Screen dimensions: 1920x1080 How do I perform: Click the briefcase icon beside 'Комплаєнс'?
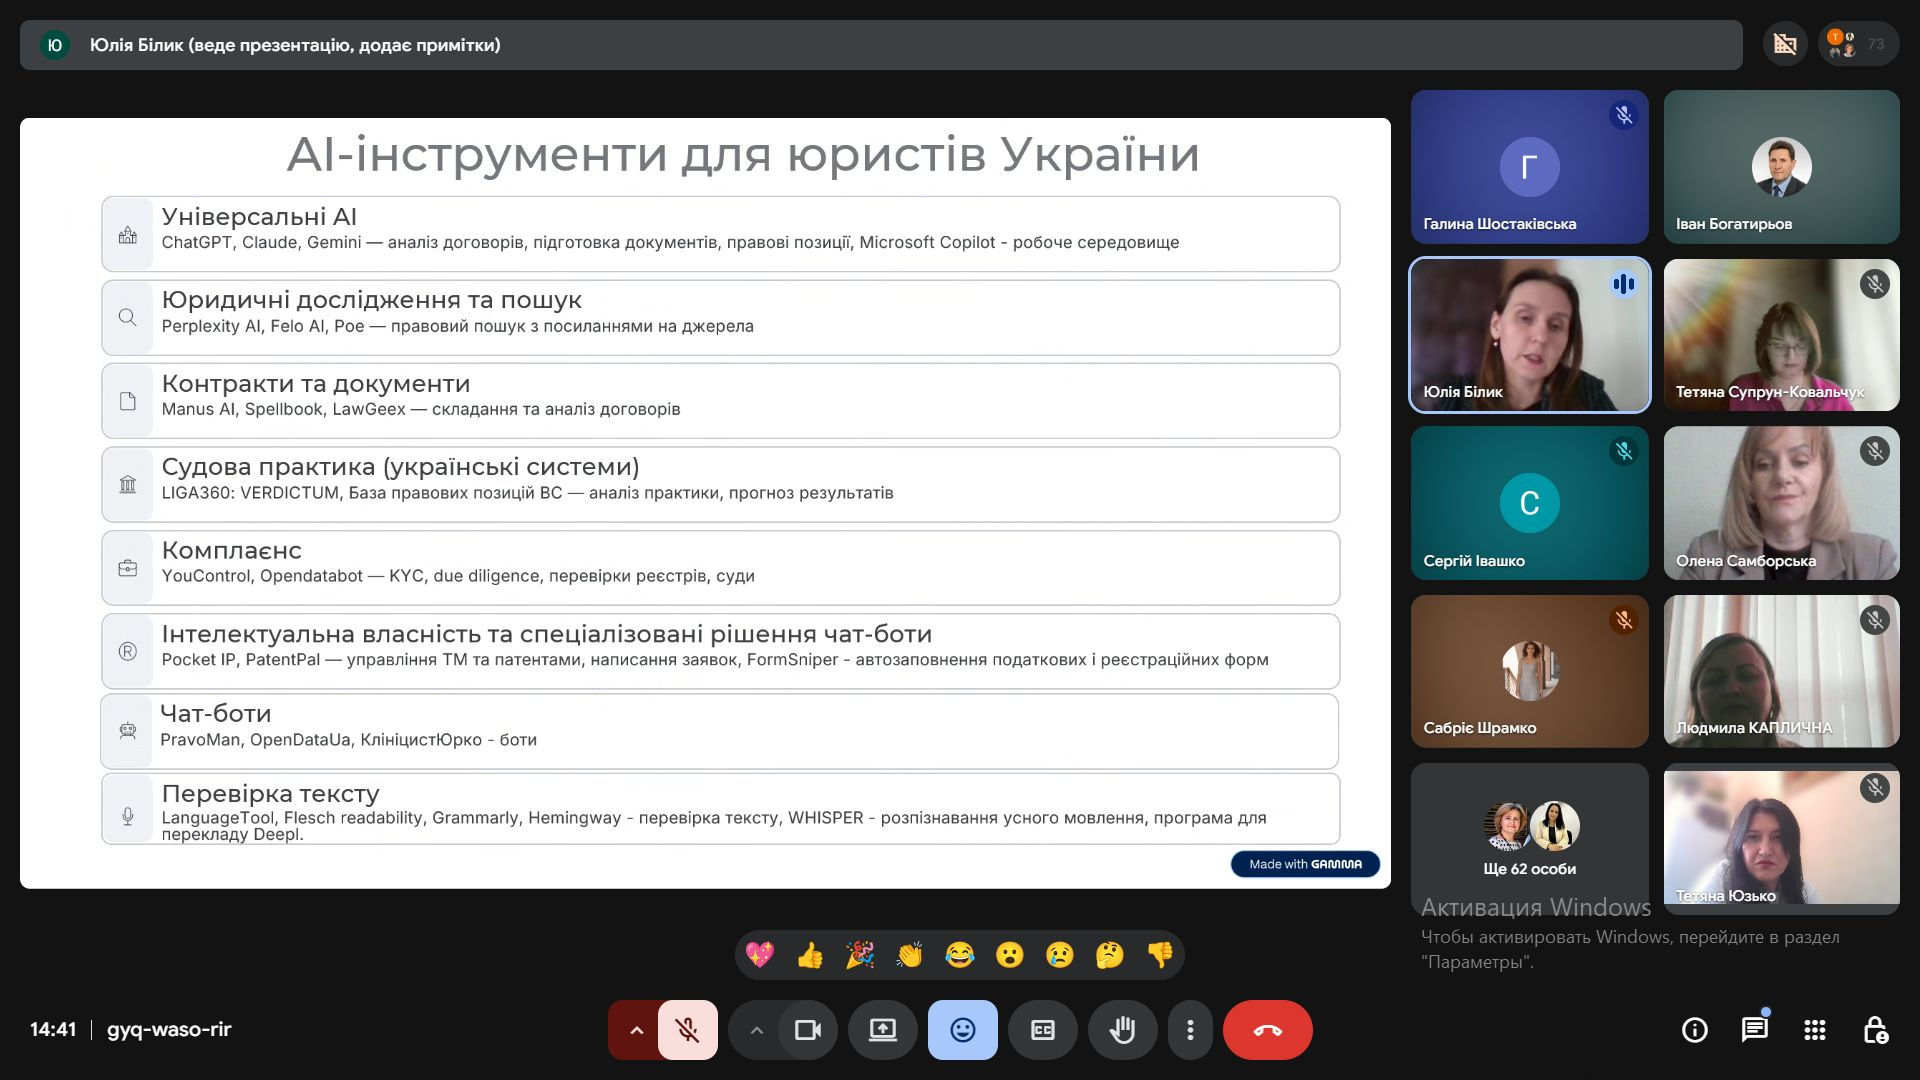point(127,568)
